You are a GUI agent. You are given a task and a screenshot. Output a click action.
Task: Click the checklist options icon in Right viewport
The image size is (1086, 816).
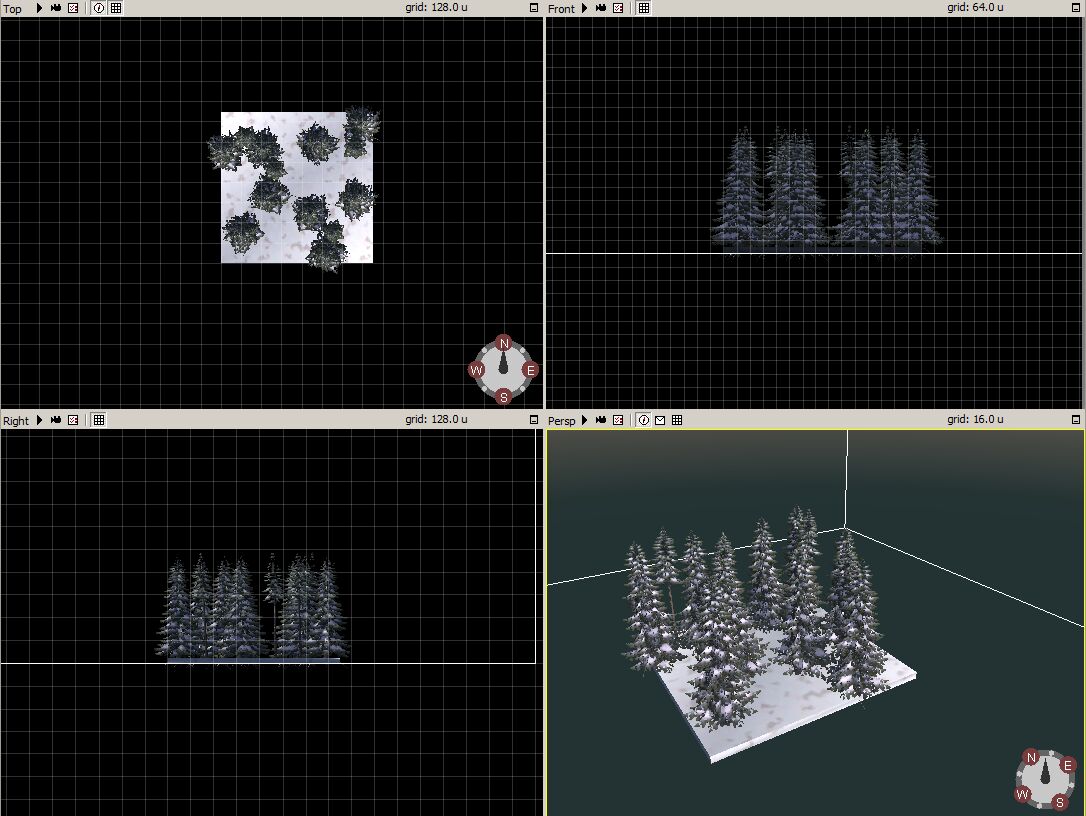tap(73, 420)
